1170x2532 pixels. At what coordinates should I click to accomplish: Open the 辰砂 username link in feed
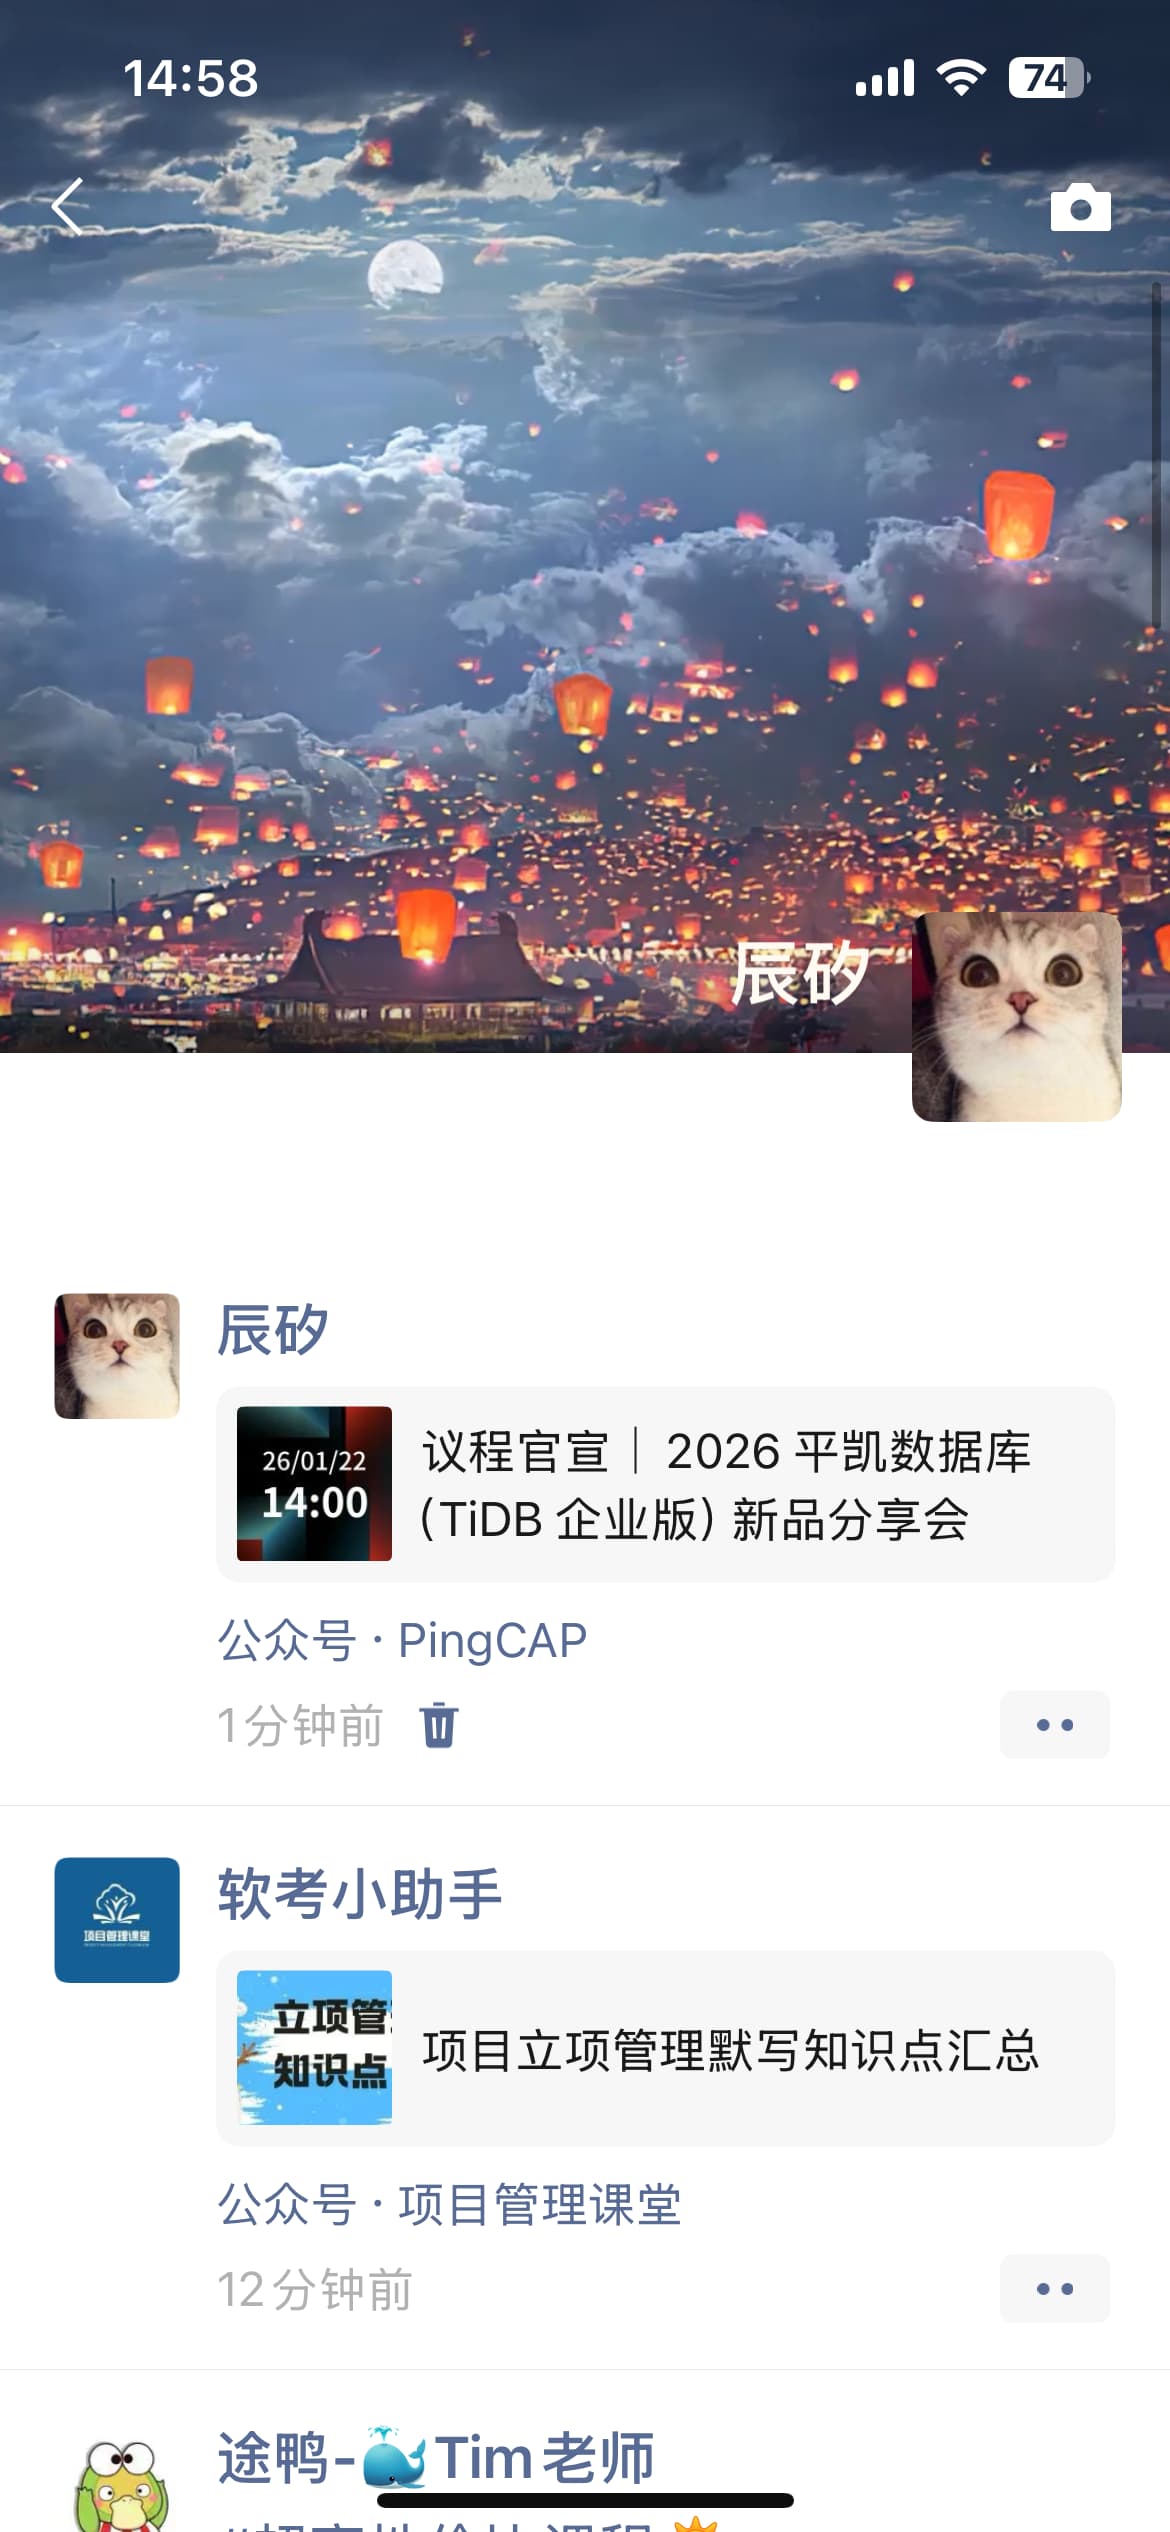click(273, 1330)
